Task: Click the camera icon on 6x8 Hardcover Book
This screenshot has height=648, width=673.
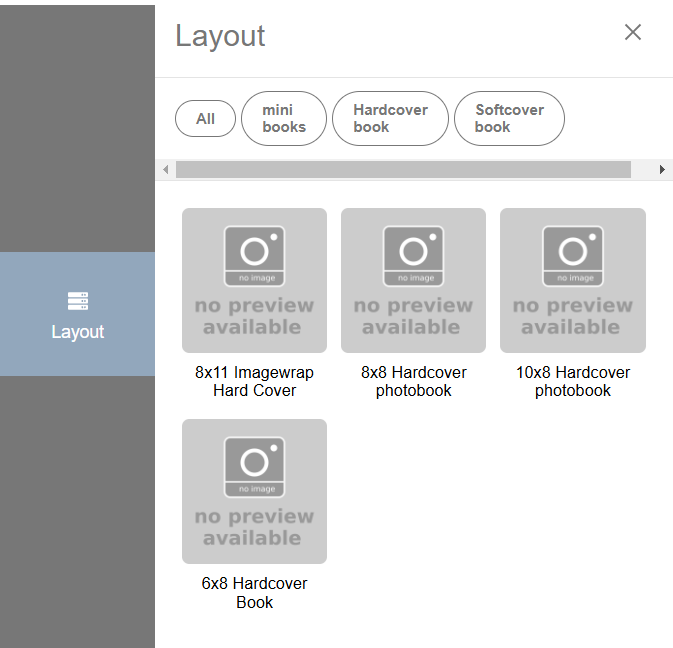Action: coord(254,467)
